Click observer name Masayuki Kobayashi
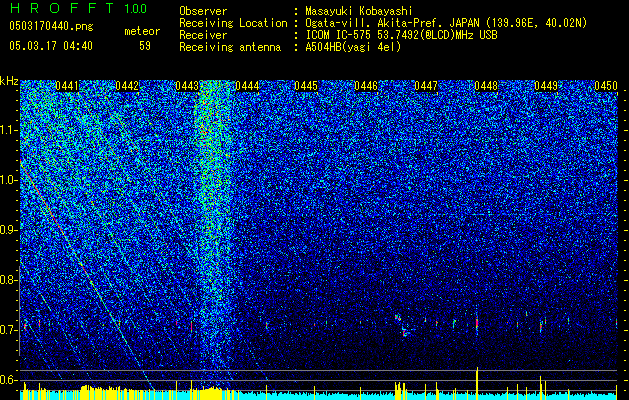This screenshot has height=400, width=629. (x=359, y=11)
